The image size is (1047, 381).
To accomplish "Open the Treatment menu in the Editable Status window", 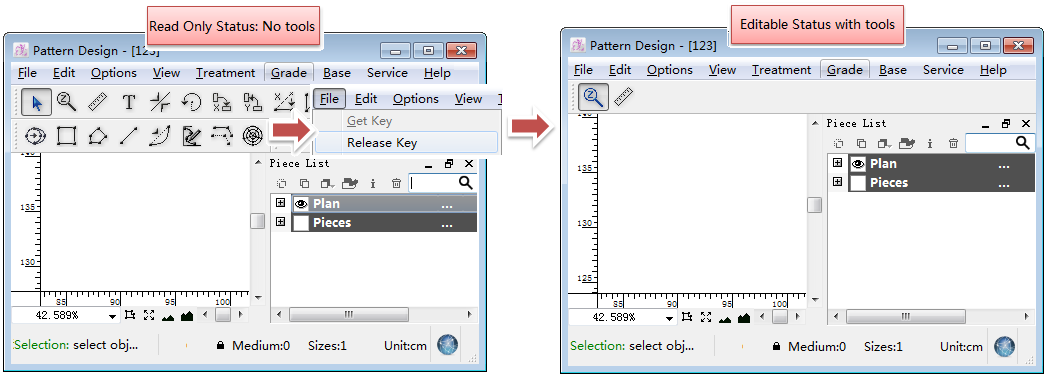I will [781, 69].
